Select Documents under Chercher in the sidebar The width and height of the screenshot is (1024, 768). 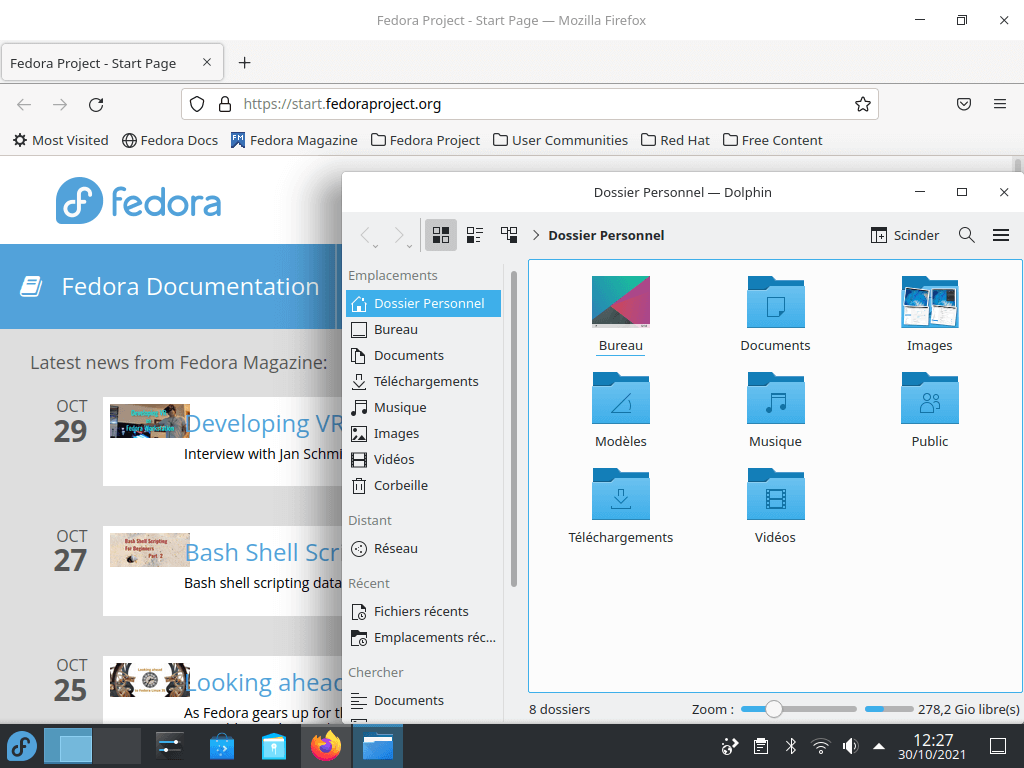(x=423, y=701)
